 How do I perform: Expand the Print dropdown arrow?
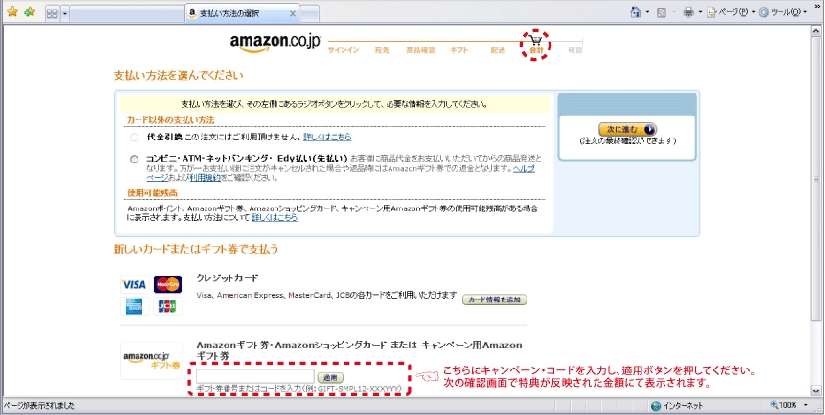tap(700, 12)
